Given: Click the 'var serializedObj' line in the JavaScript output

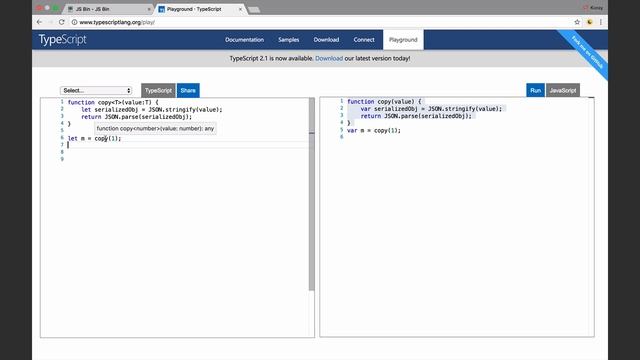Looking at the screenshot, I should pos(431,109).
